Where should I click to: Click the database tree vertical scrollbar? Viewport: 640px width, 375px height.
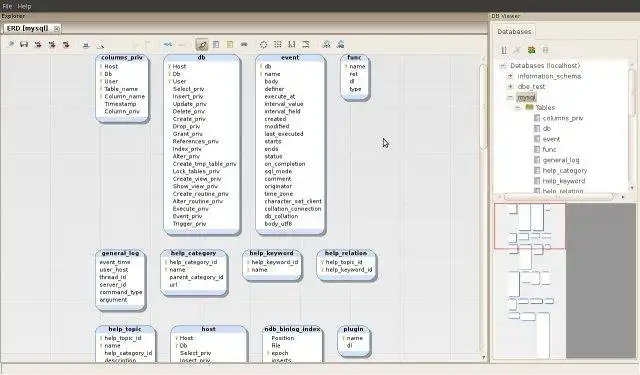coord(631,92)
